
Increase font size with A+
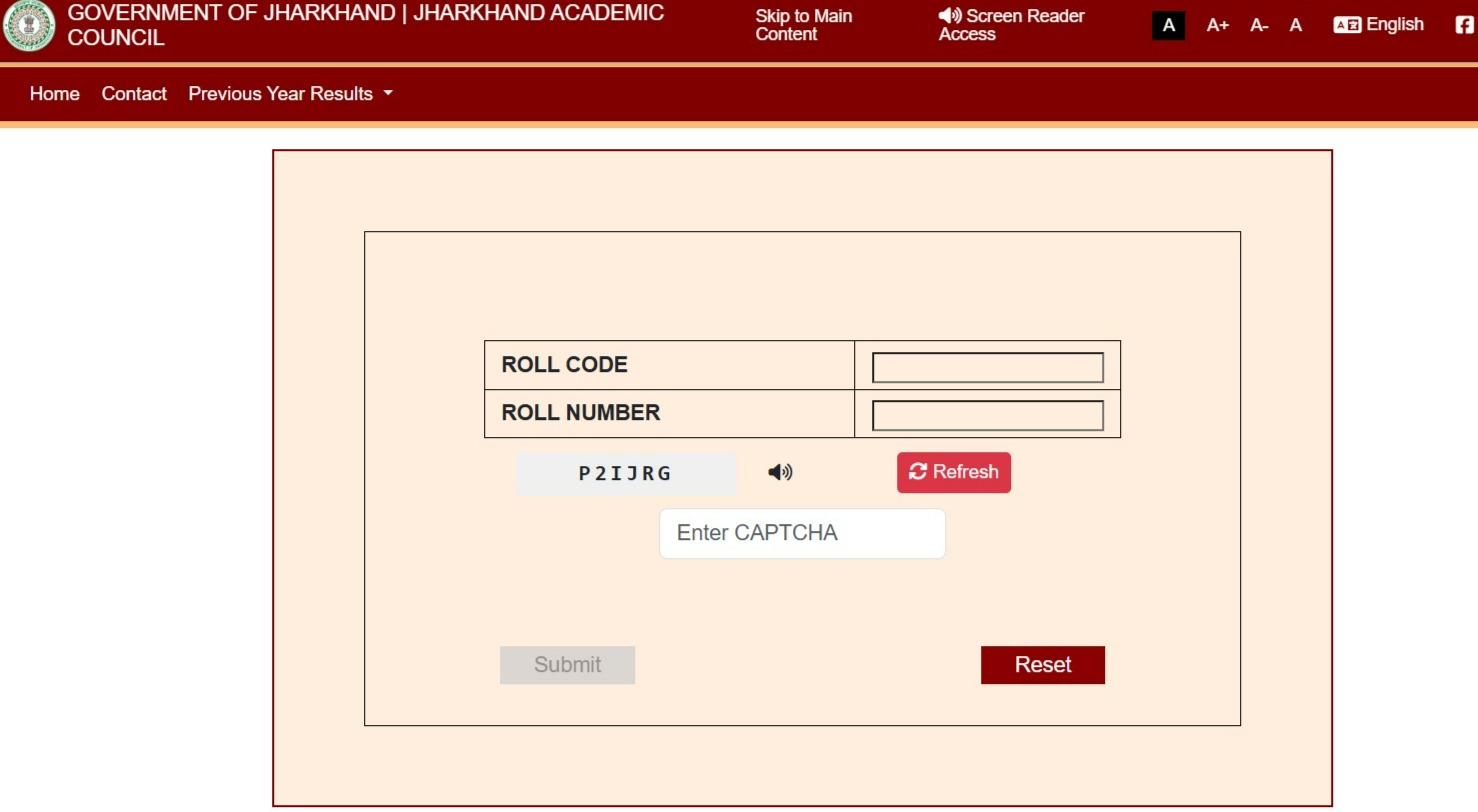1217,26
